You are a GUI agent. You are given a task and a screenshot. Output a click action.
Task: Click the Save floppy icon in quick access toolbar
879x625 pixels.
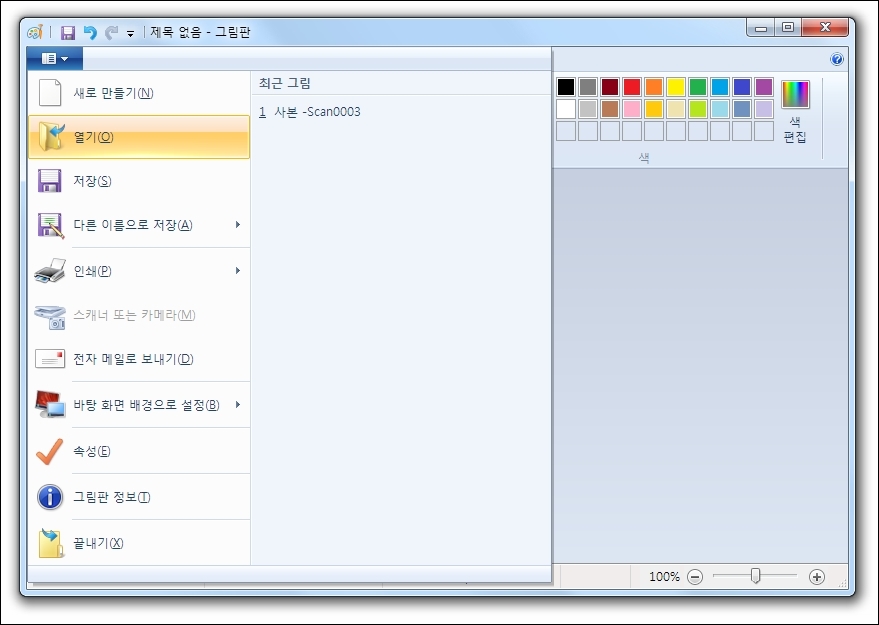click(x=68, y=33)
